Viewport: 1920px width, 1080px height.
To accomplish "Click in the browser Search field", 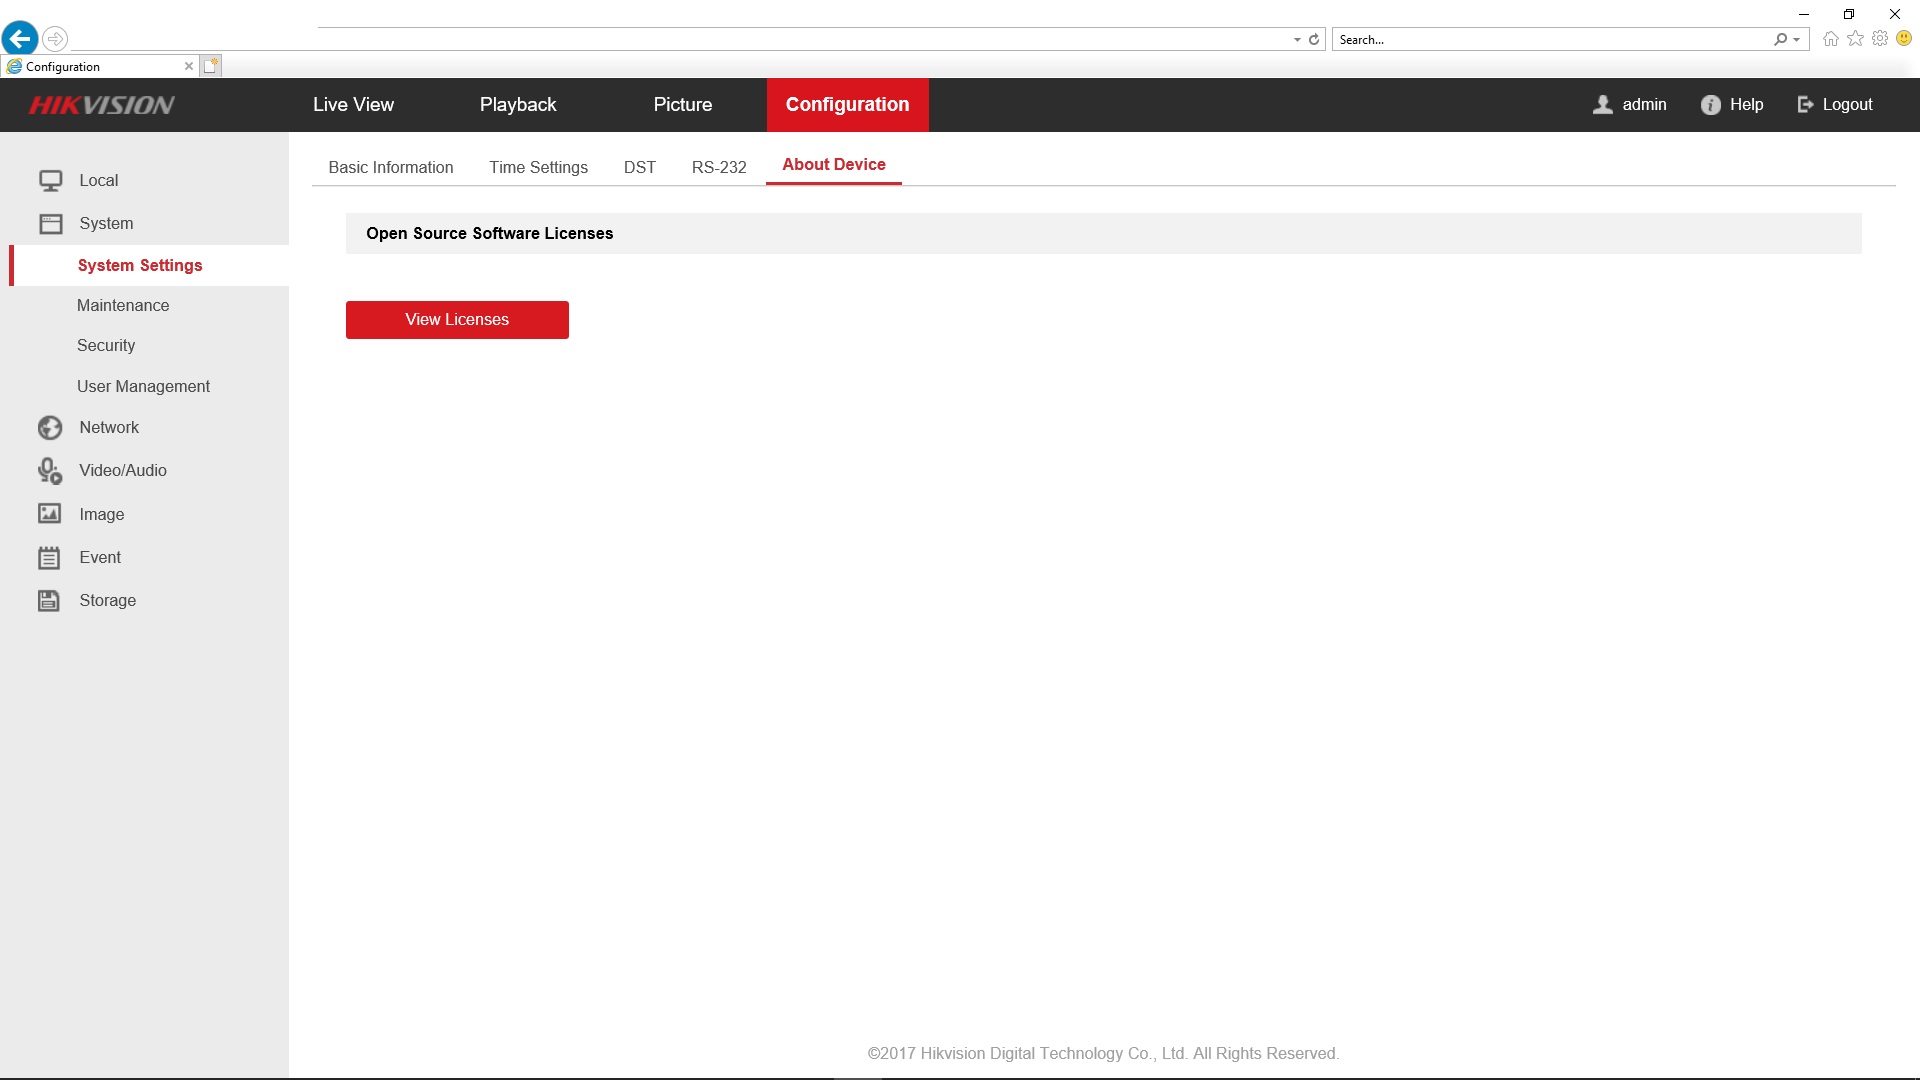I will point(1550,40).
